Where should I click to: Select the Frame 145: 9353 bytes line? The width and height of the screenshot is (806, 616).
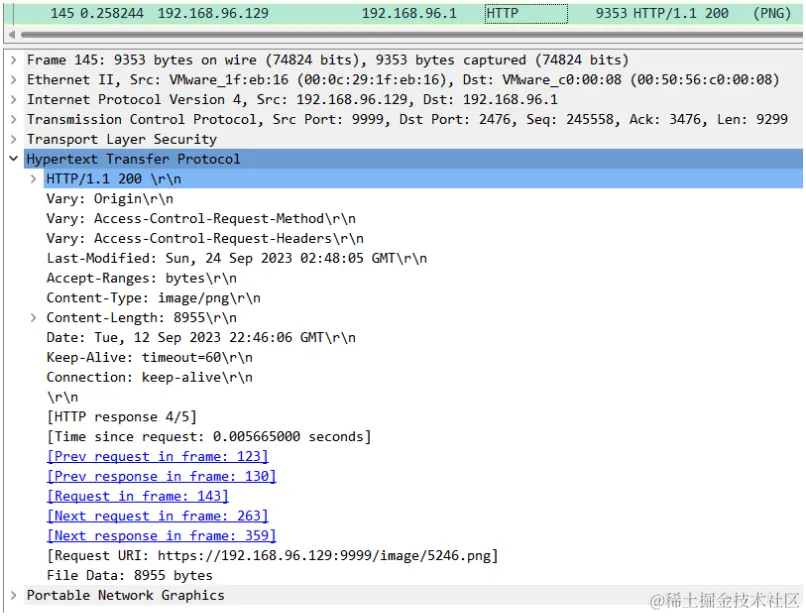327,60
